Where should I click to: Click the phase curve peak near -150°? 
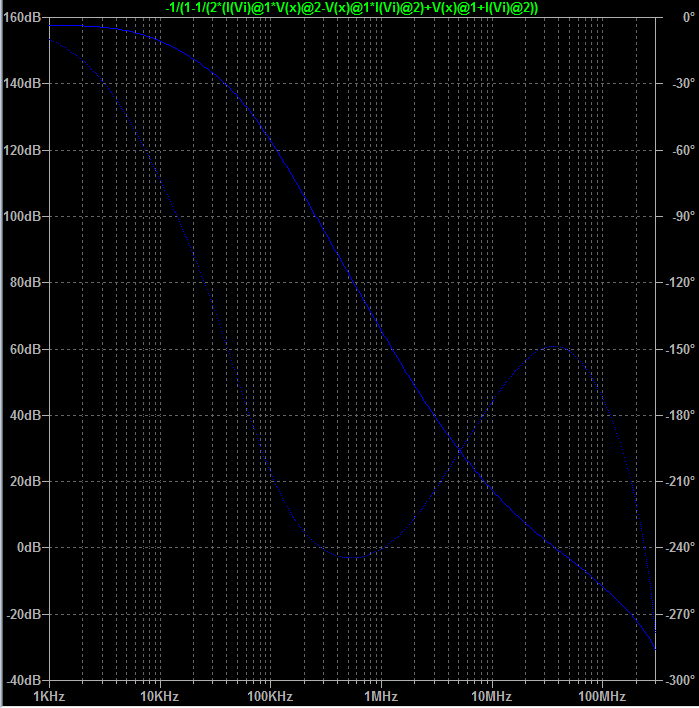pos(555,346)
